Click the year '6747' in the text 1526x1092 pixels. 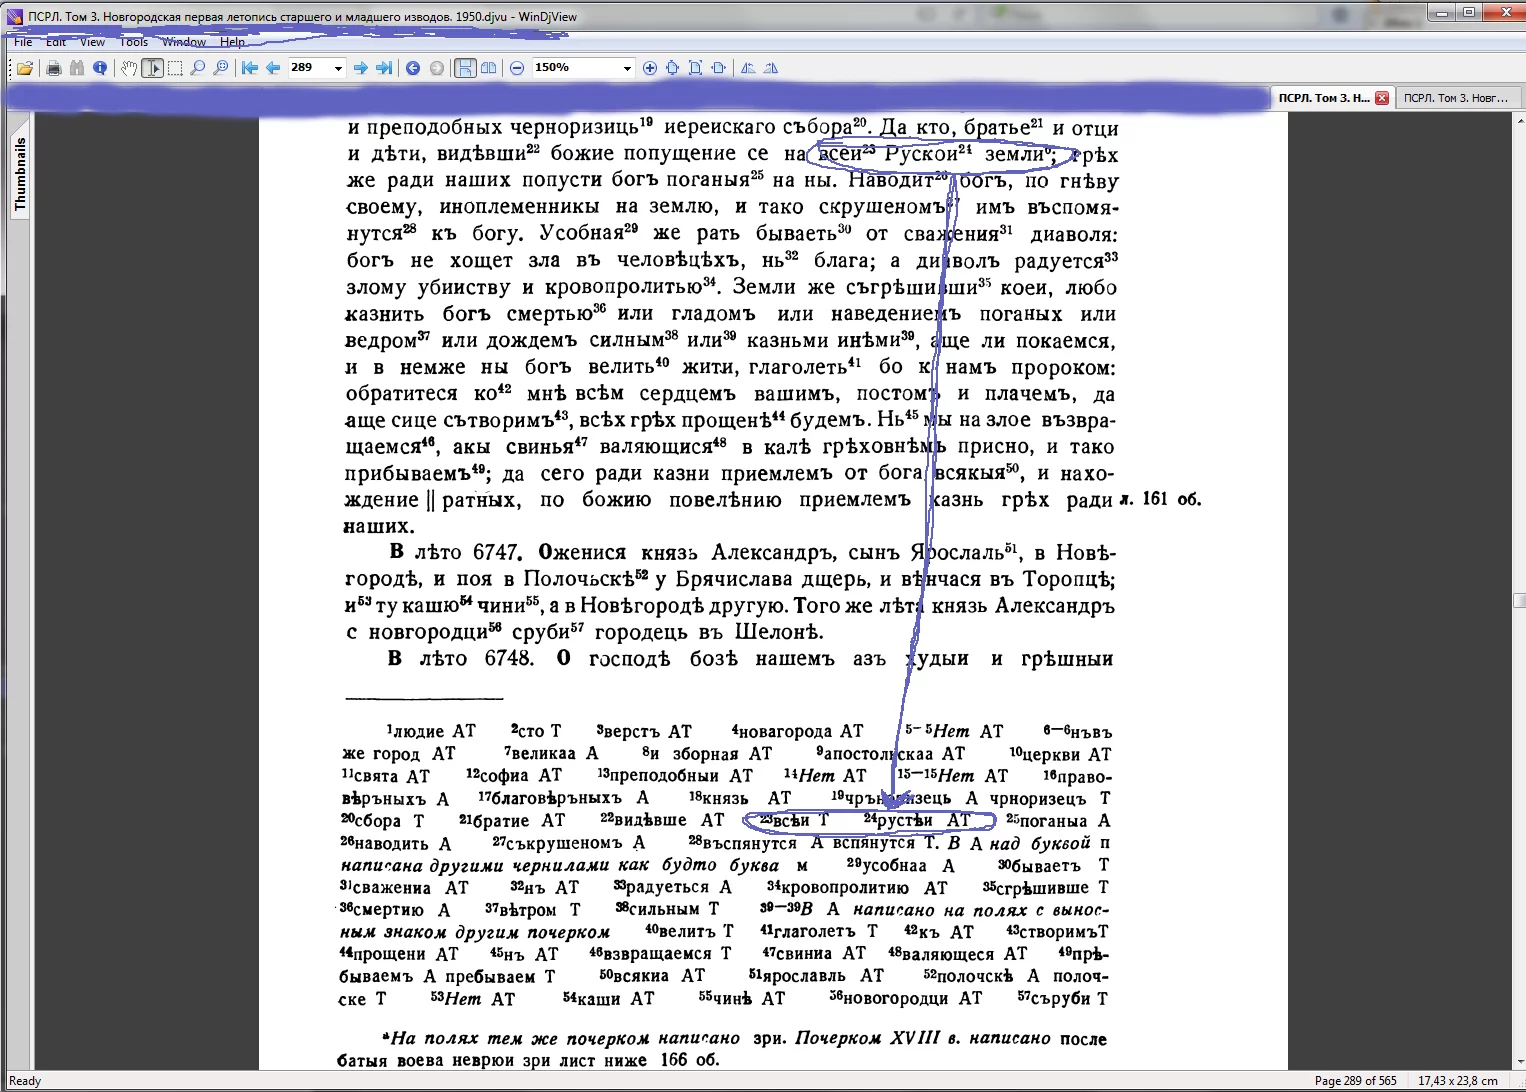click(496, 553)
